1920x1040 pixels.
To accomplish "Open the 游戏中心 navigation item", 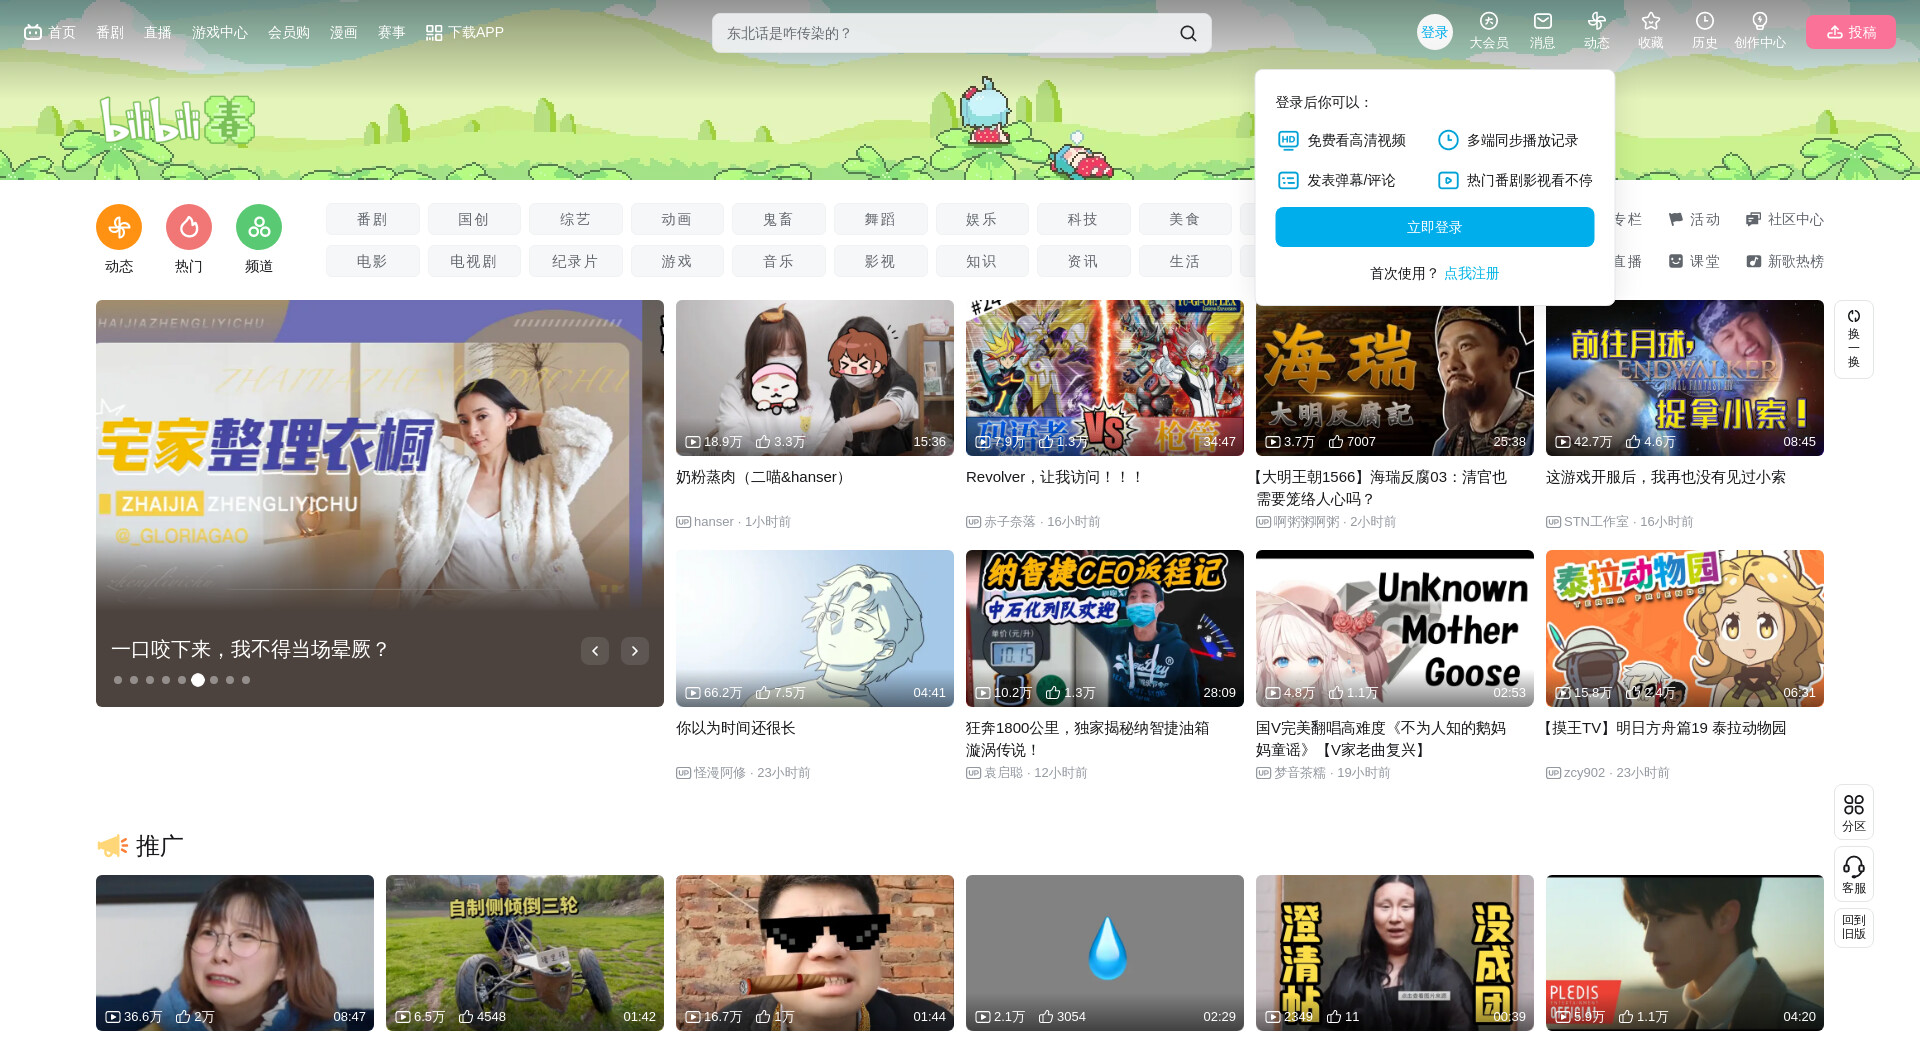I will [219, 33].
